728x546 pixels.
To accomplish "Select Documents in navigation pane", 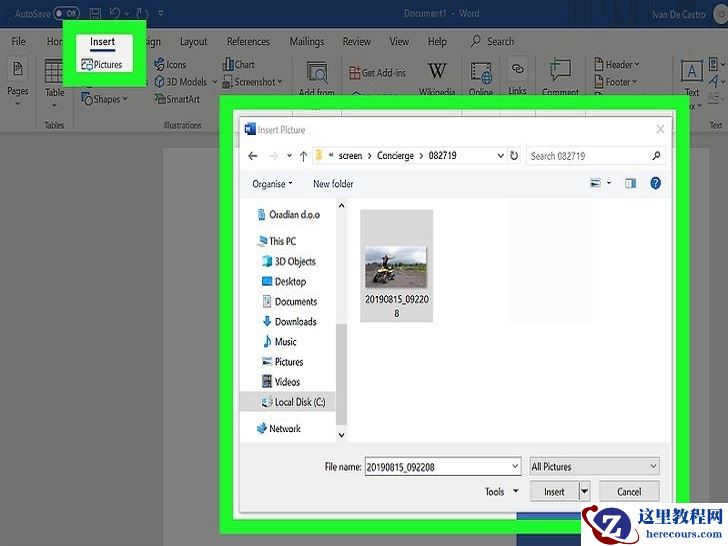I will tap(290, 301).
